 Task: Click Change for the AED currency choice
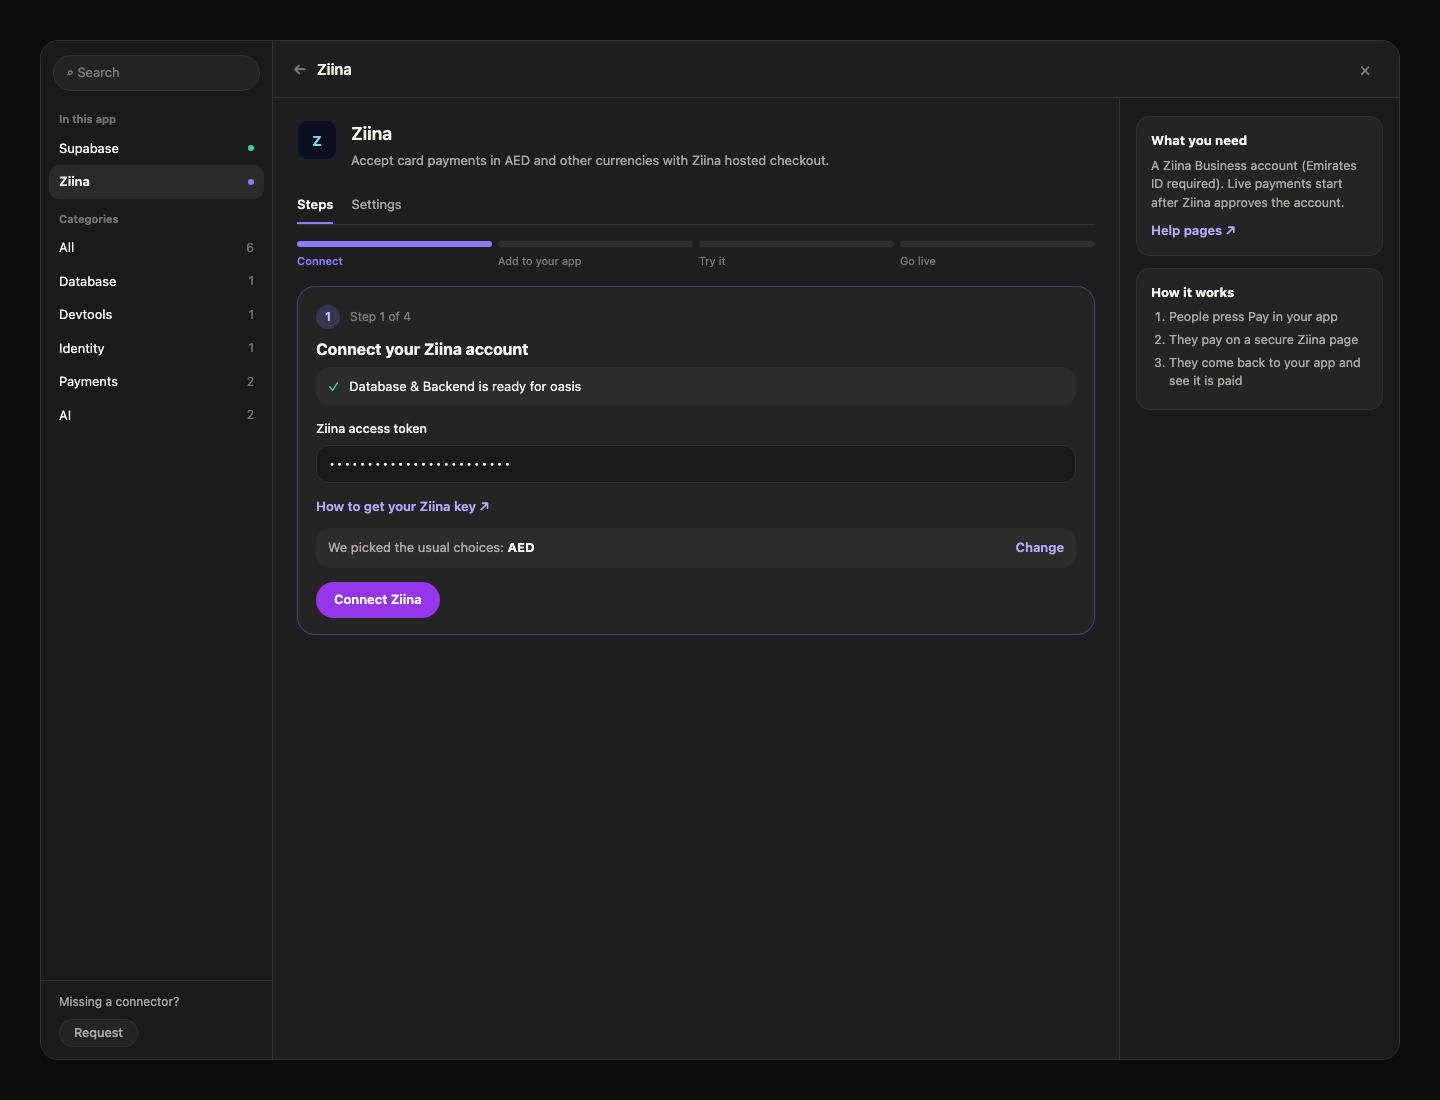[1040, 548]
